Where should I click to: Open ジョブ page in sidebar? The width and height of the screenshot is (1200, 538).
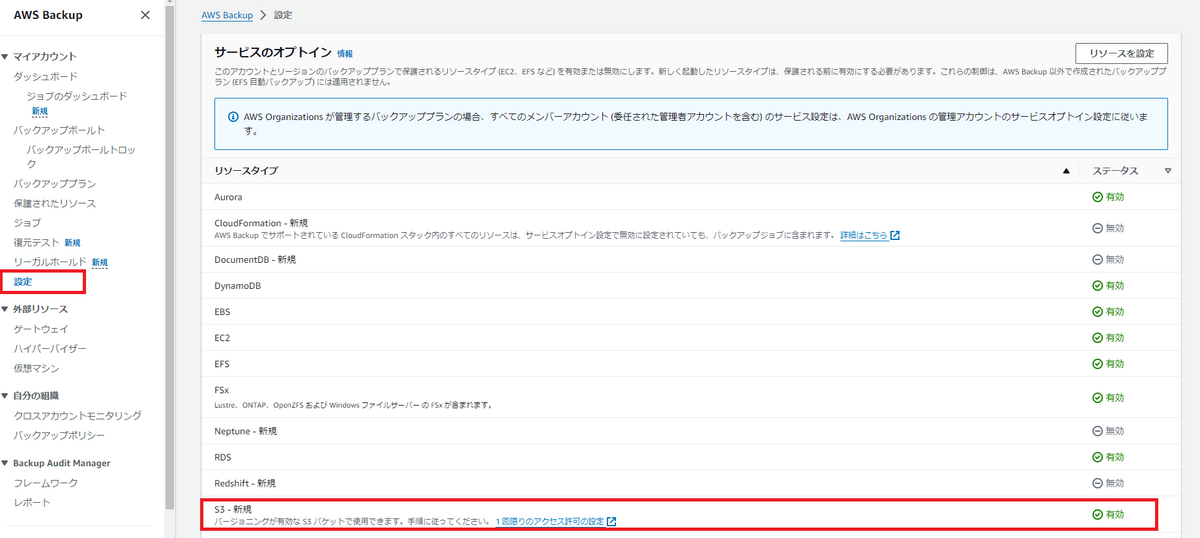[27, 222]
